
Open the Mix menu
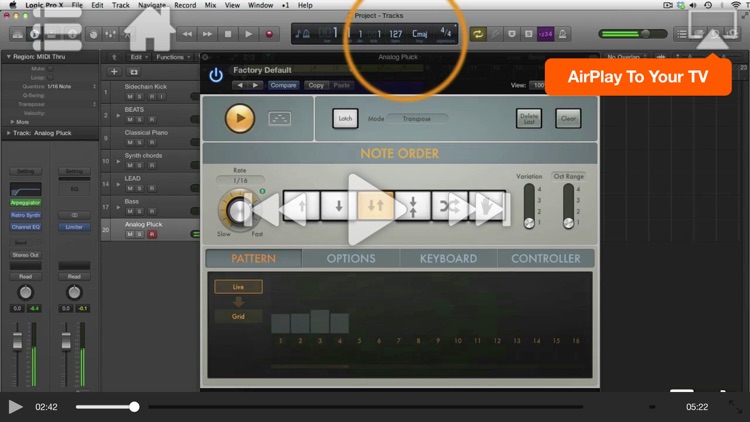[210, 5]
